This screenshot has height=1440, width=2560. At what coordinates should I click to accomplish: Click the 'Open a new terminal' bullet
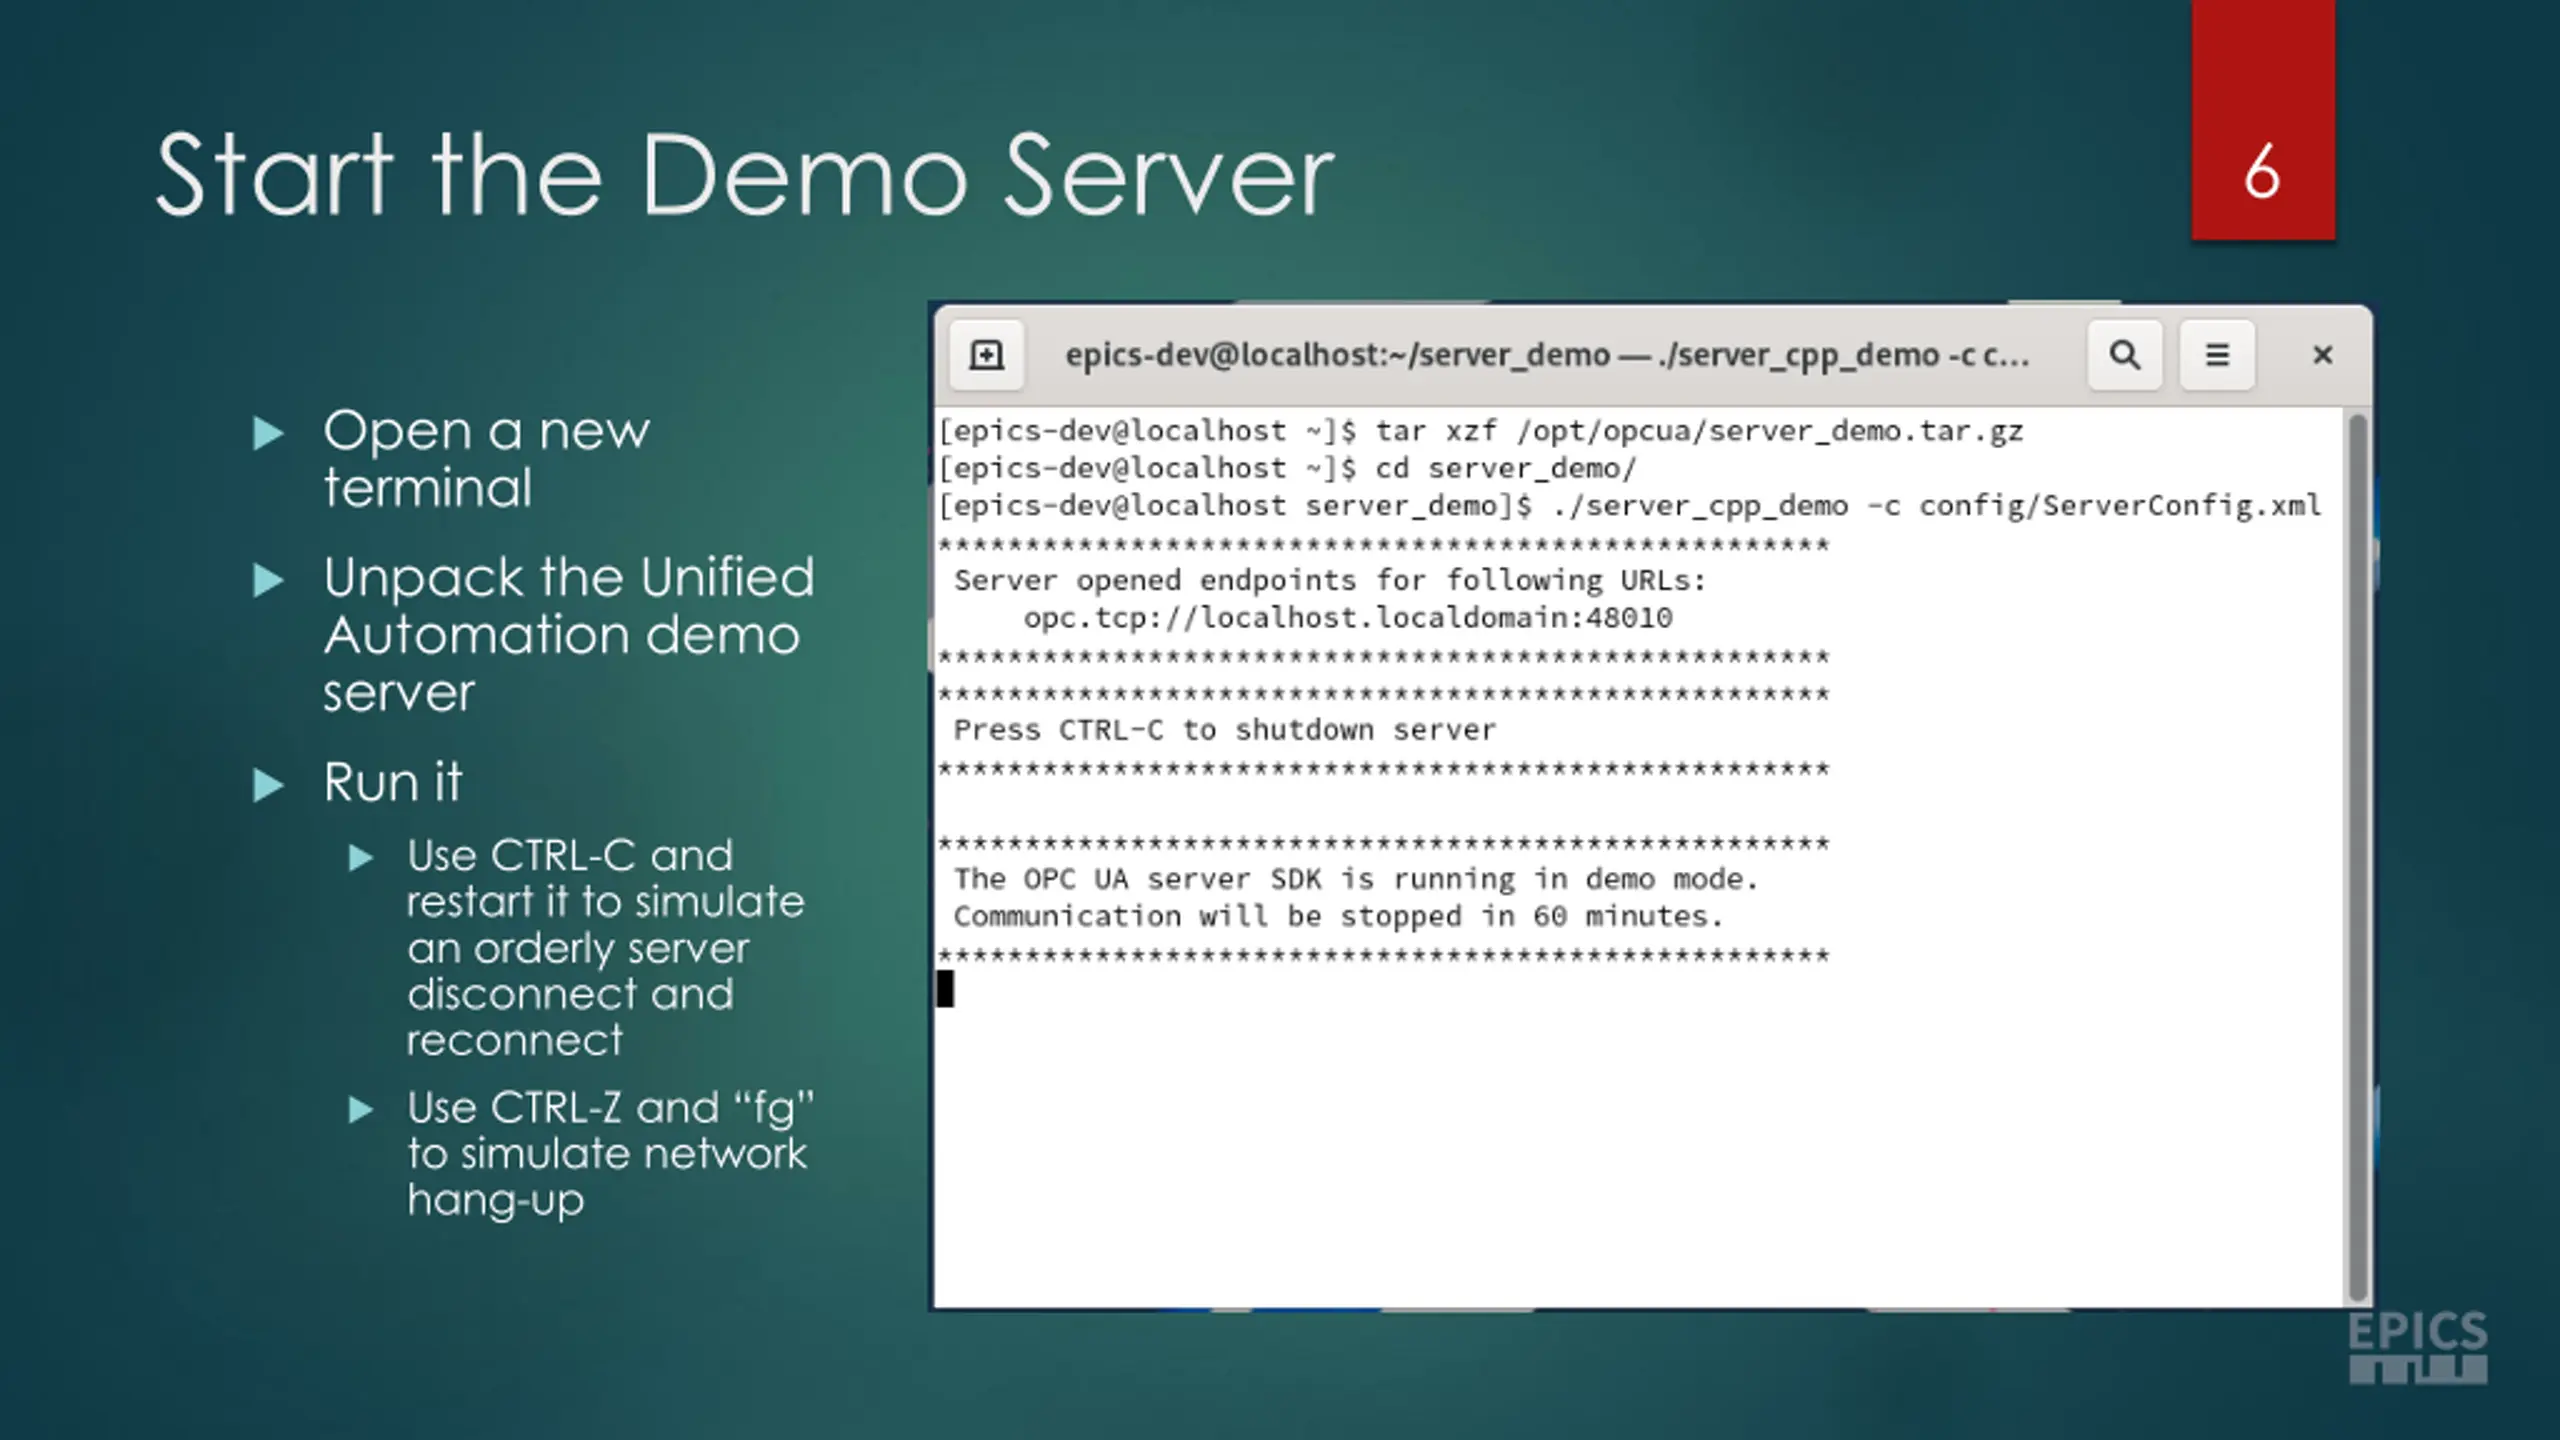point(486,459)
